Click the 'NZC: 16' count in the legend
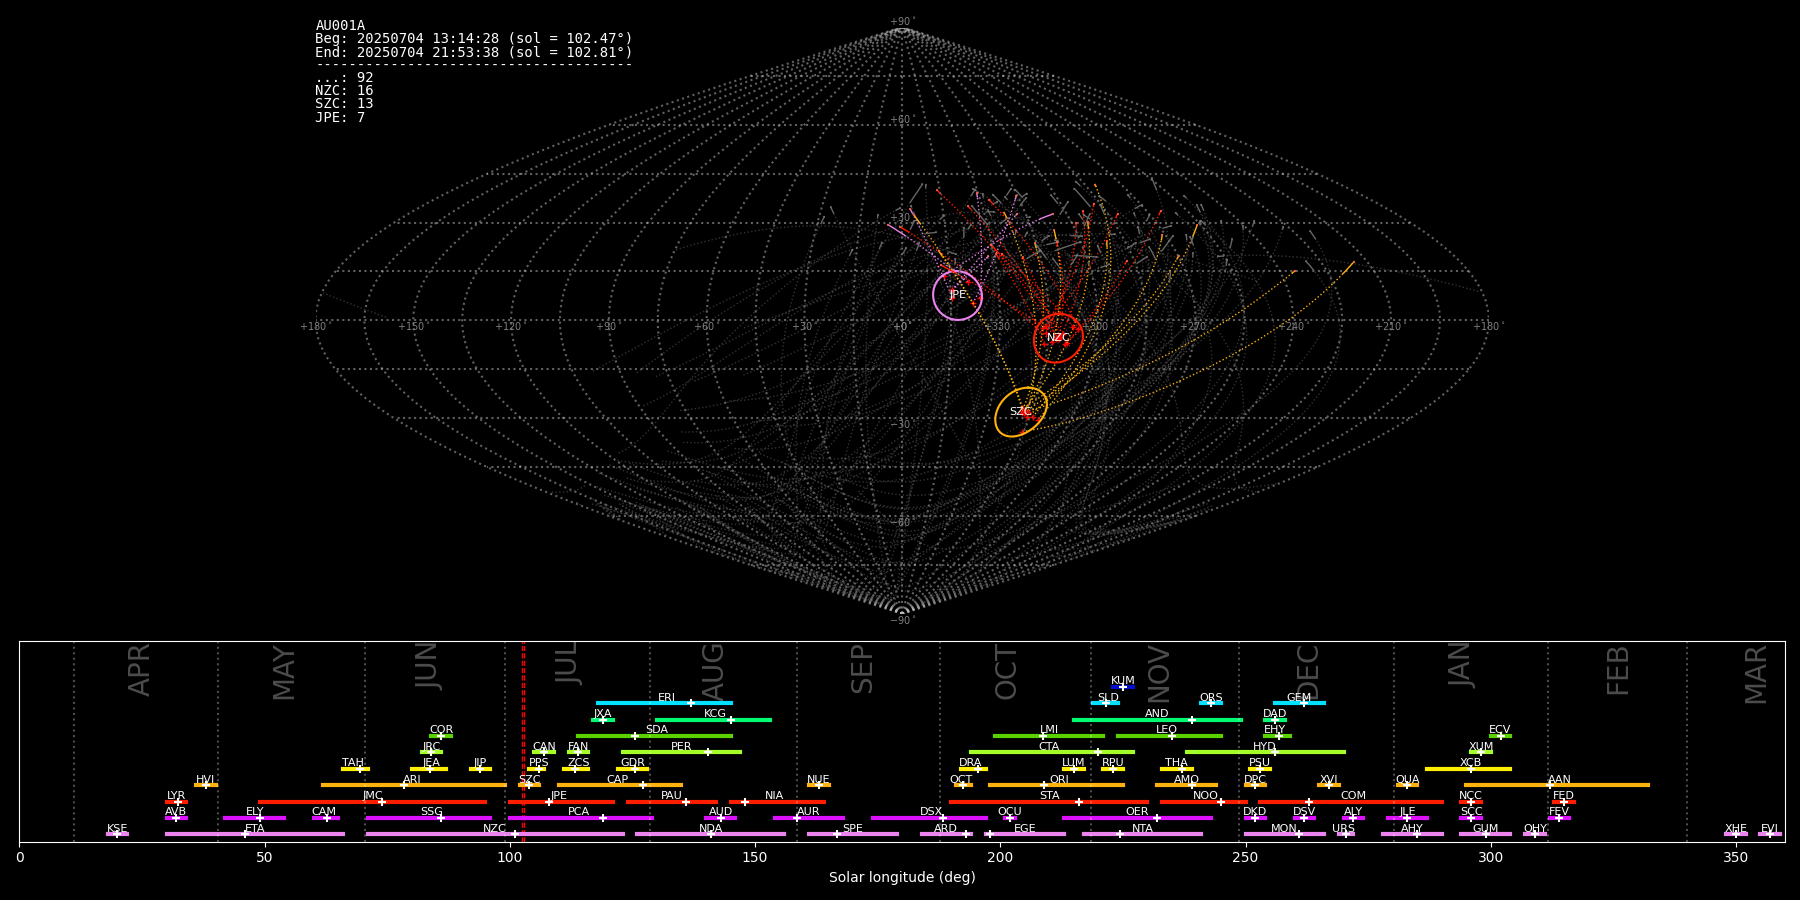The height and width of the screenshot is (900, 1800). pyautogui.click(x=344, y=91)
